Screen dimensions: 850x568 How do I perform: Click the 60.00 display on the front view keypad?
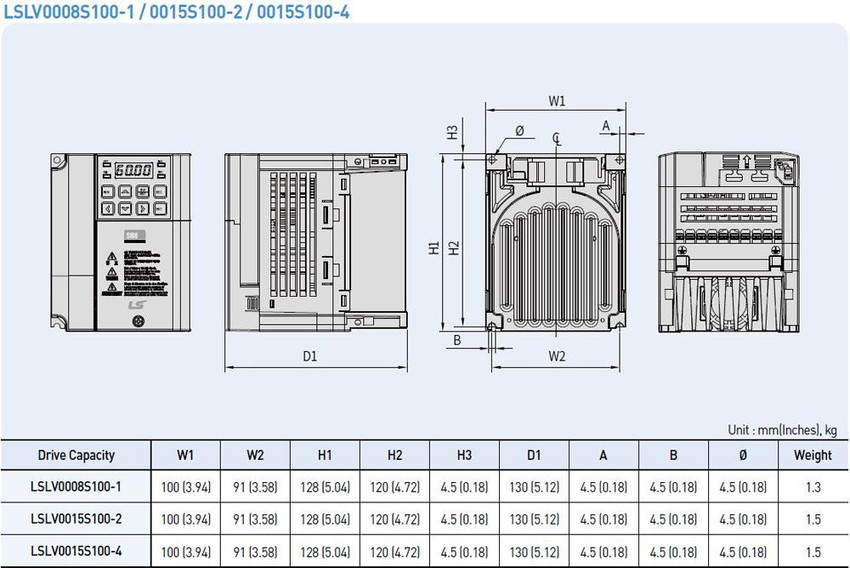[133, 170]
